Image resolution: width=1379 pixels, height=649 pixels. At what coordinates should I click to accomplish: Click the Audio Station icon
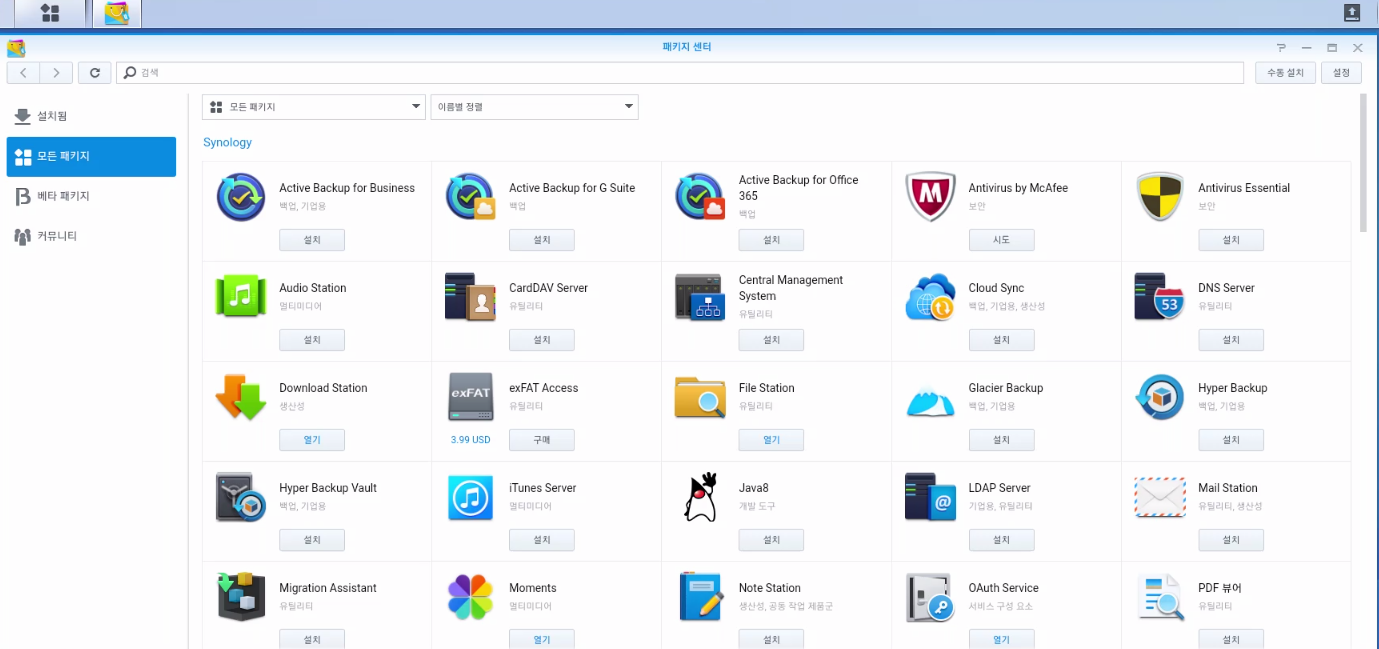point(241,297)
